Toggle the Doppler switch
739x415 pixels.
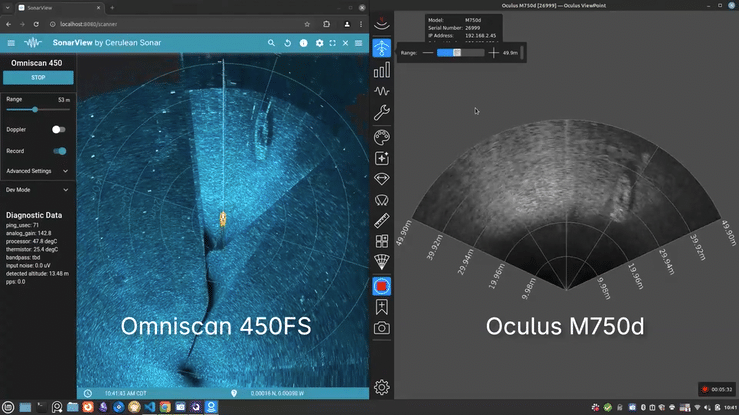tap(59, 129)
